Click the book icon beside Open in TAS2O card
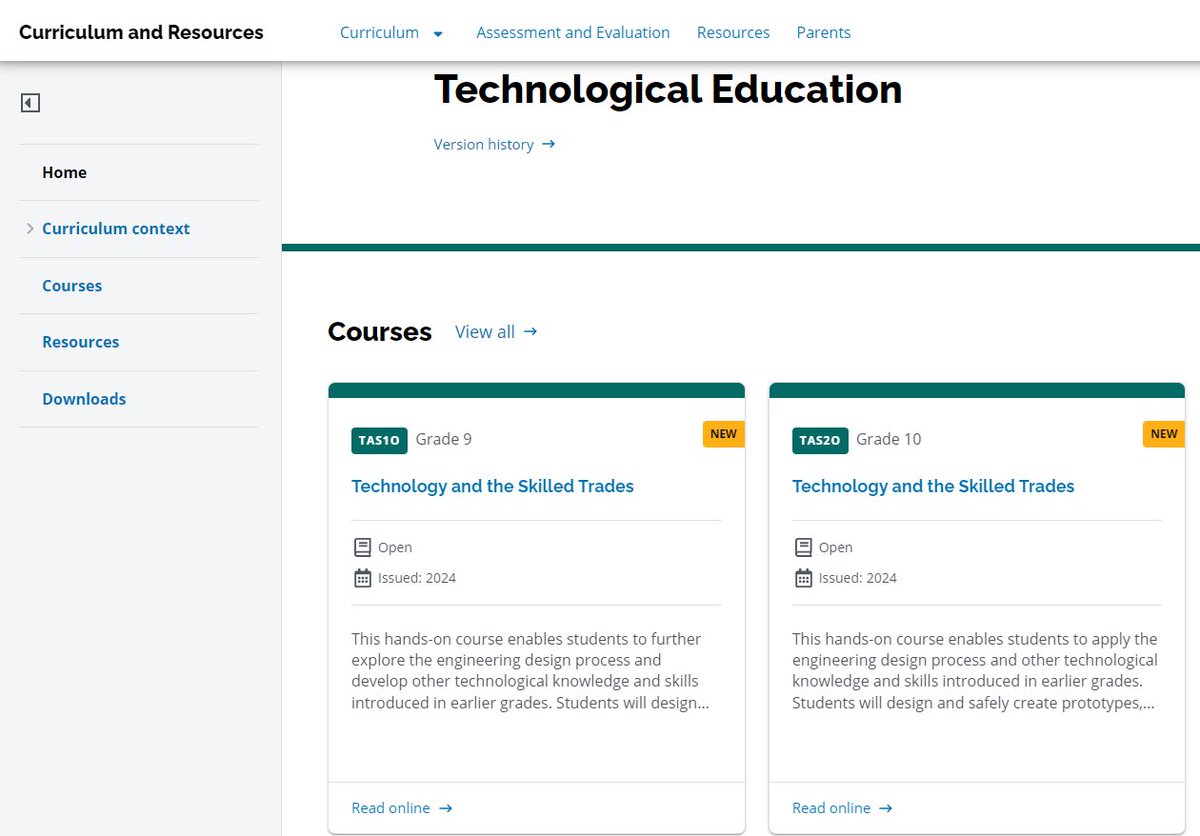The image size is (1200, 836). pyautogui.click(x=803, y=547)
